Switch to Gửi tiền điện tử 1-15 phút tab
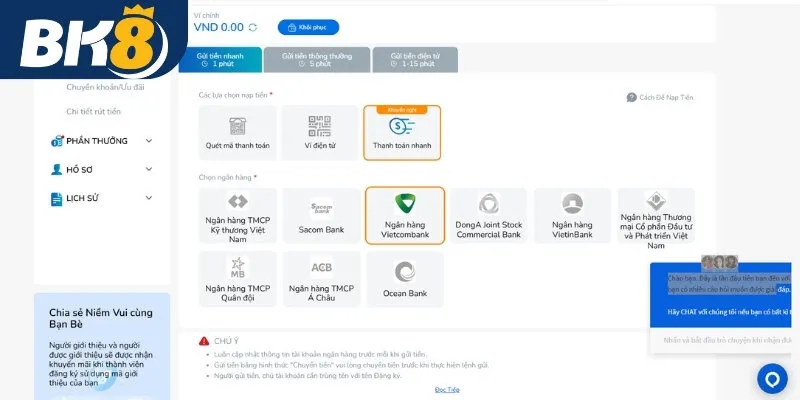800x400 pixels. (415, 60)
